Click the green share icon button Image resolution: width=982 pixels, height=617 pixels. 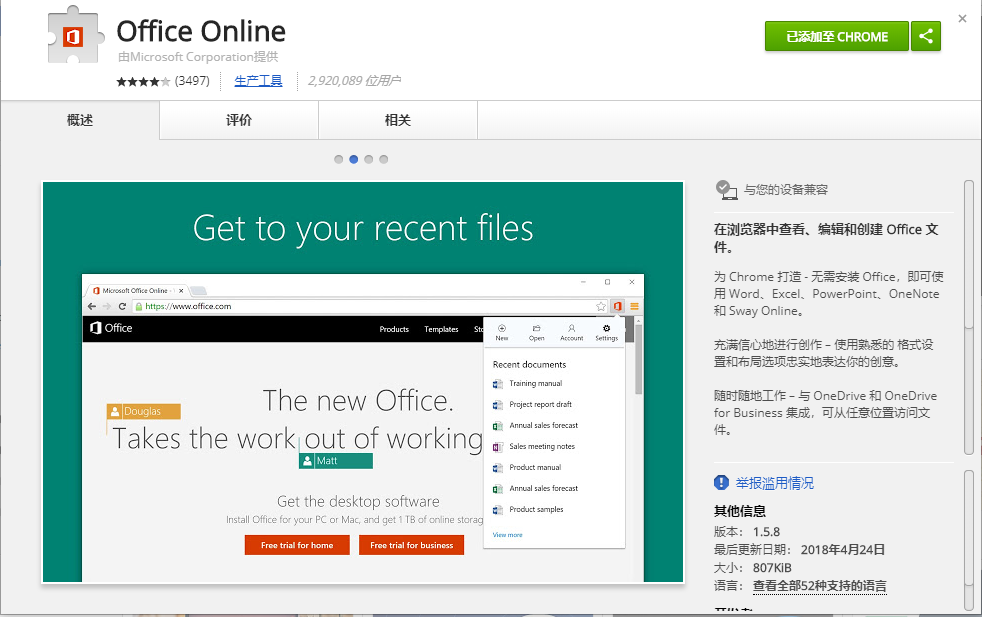tap(926, 36)
